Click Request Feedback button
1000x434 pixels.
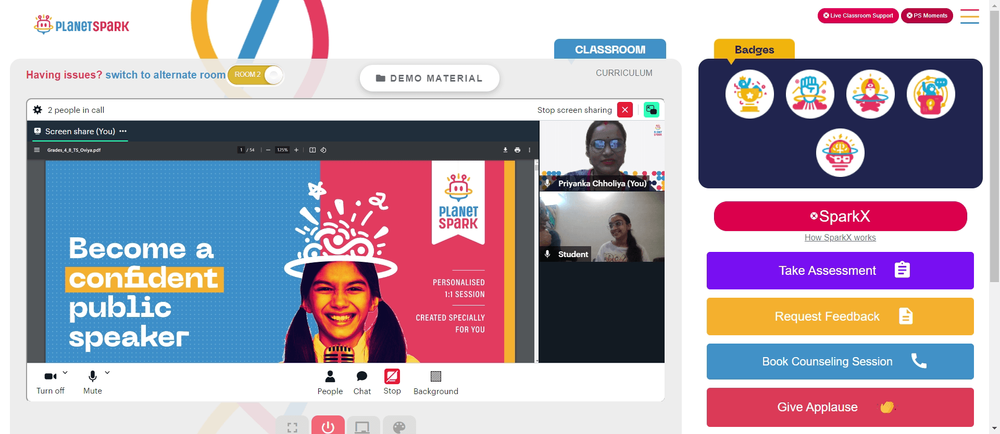pyautogui.click(x=840, y=316)
